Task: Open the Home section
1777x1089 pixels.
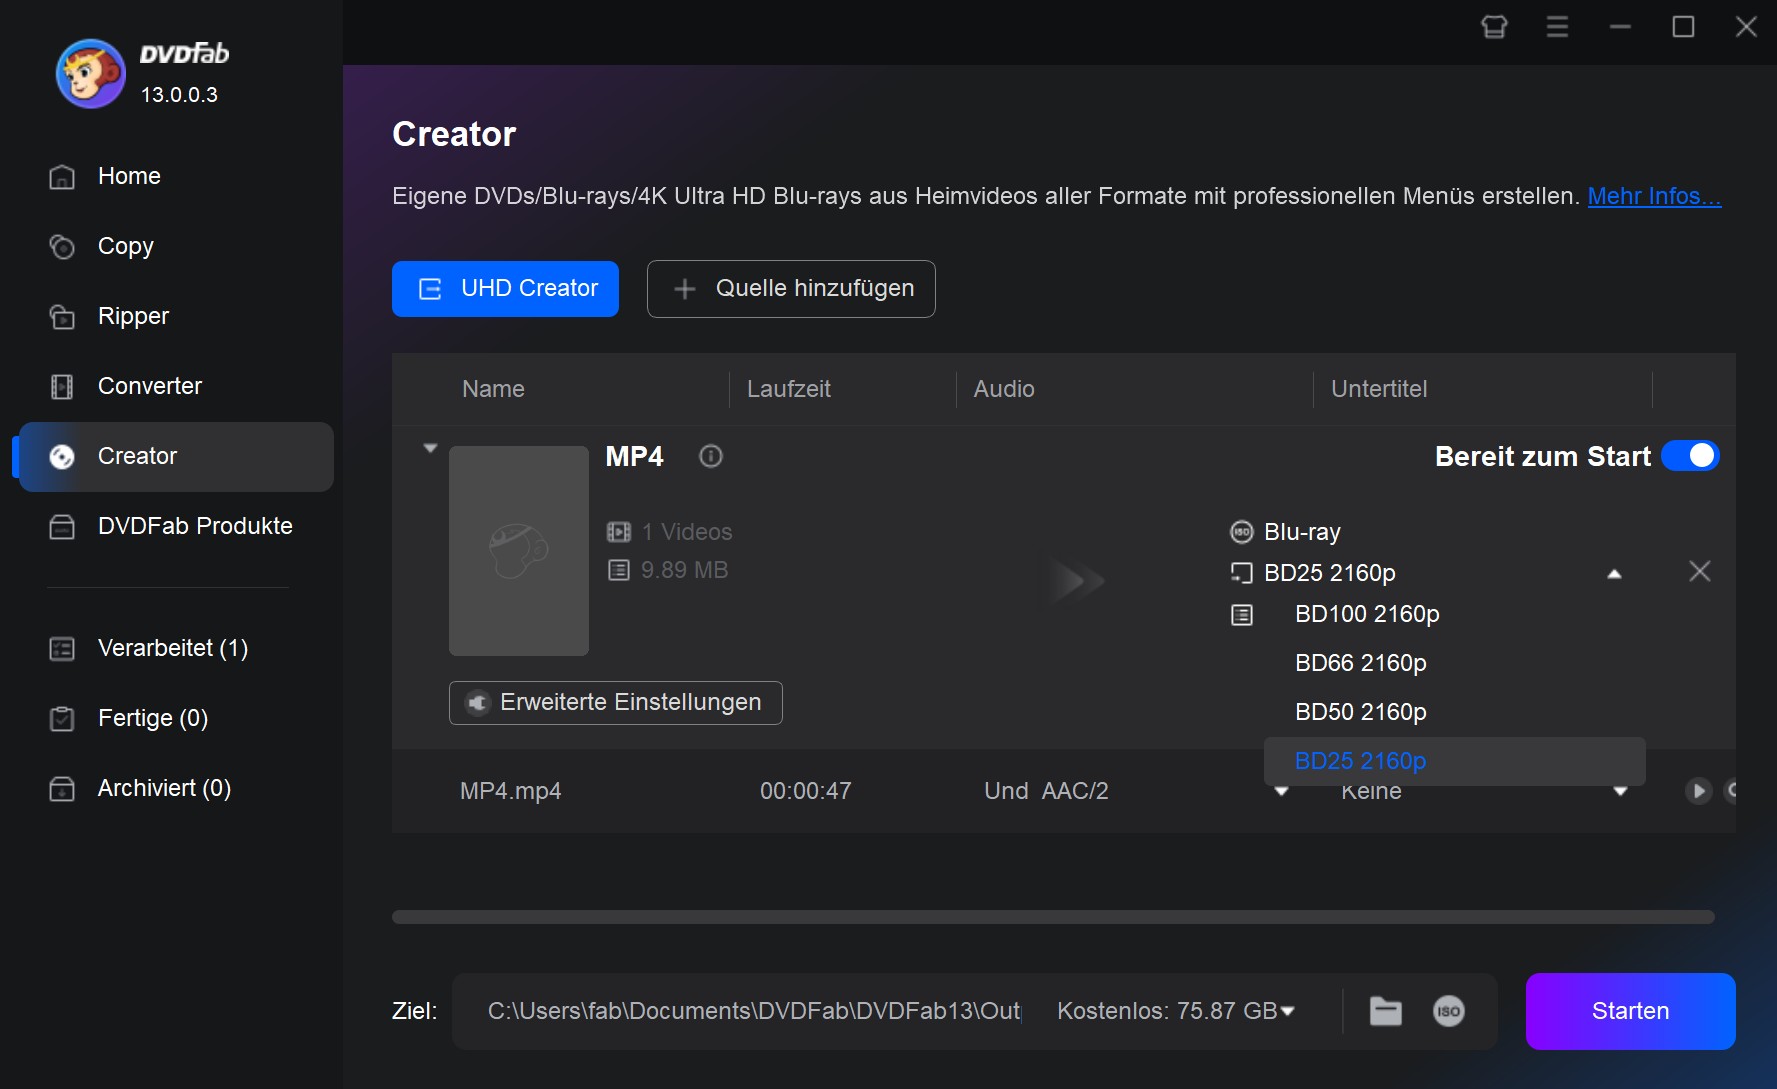Action: pyautogui.click(x=176, y=176)
